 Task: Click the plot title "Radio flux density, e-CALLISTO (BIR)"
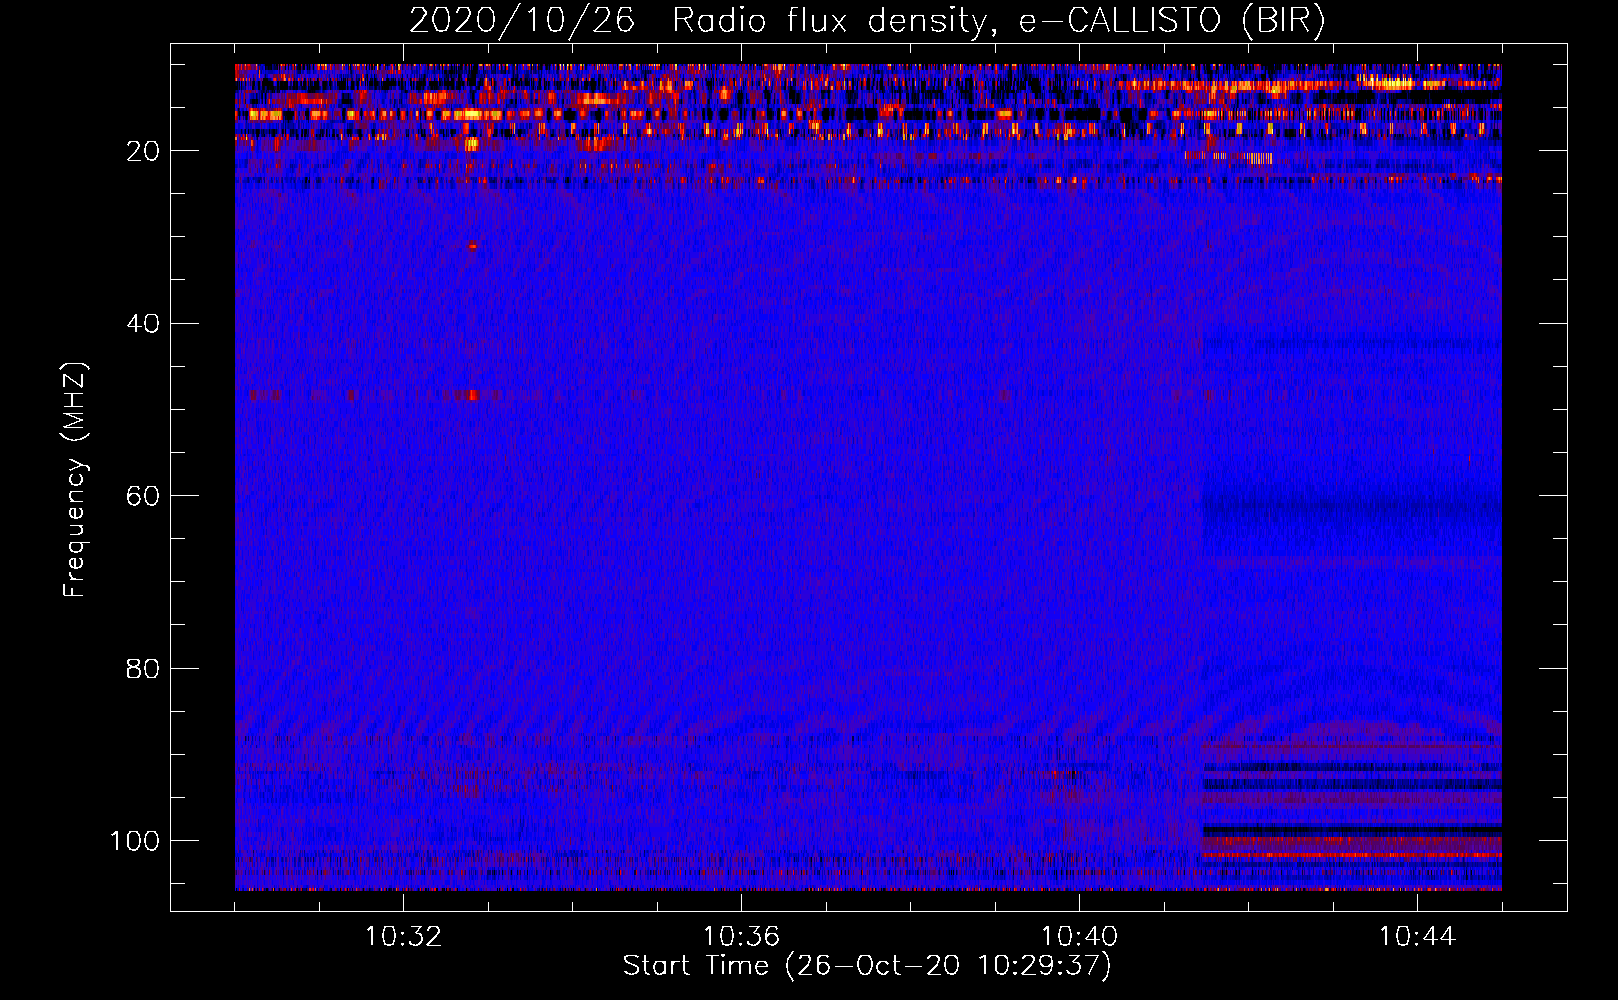pos(999,21)
